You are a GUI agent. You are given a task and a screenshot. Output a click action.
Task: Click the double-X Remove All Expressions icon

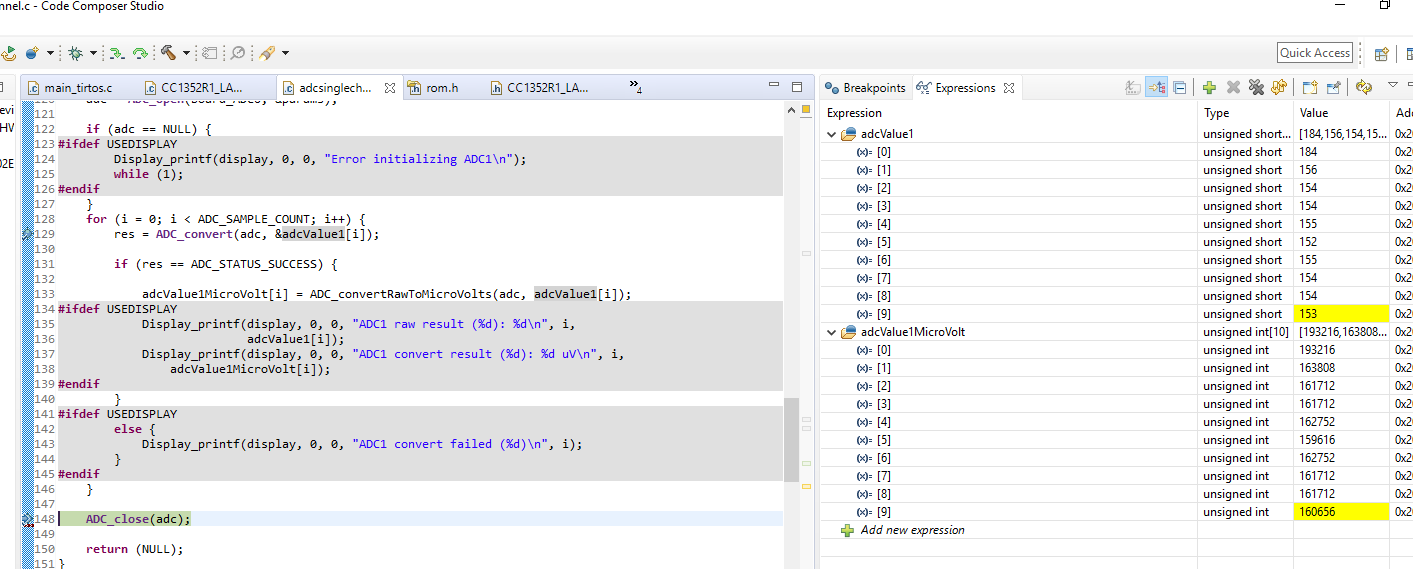click(x=1256, y=88)
